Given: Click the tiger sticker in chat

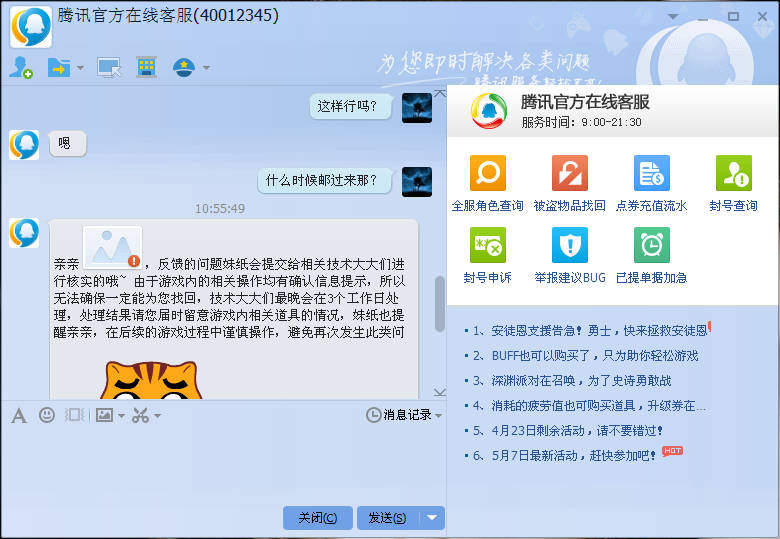Looking at the screenshot, I should [151, 380].
